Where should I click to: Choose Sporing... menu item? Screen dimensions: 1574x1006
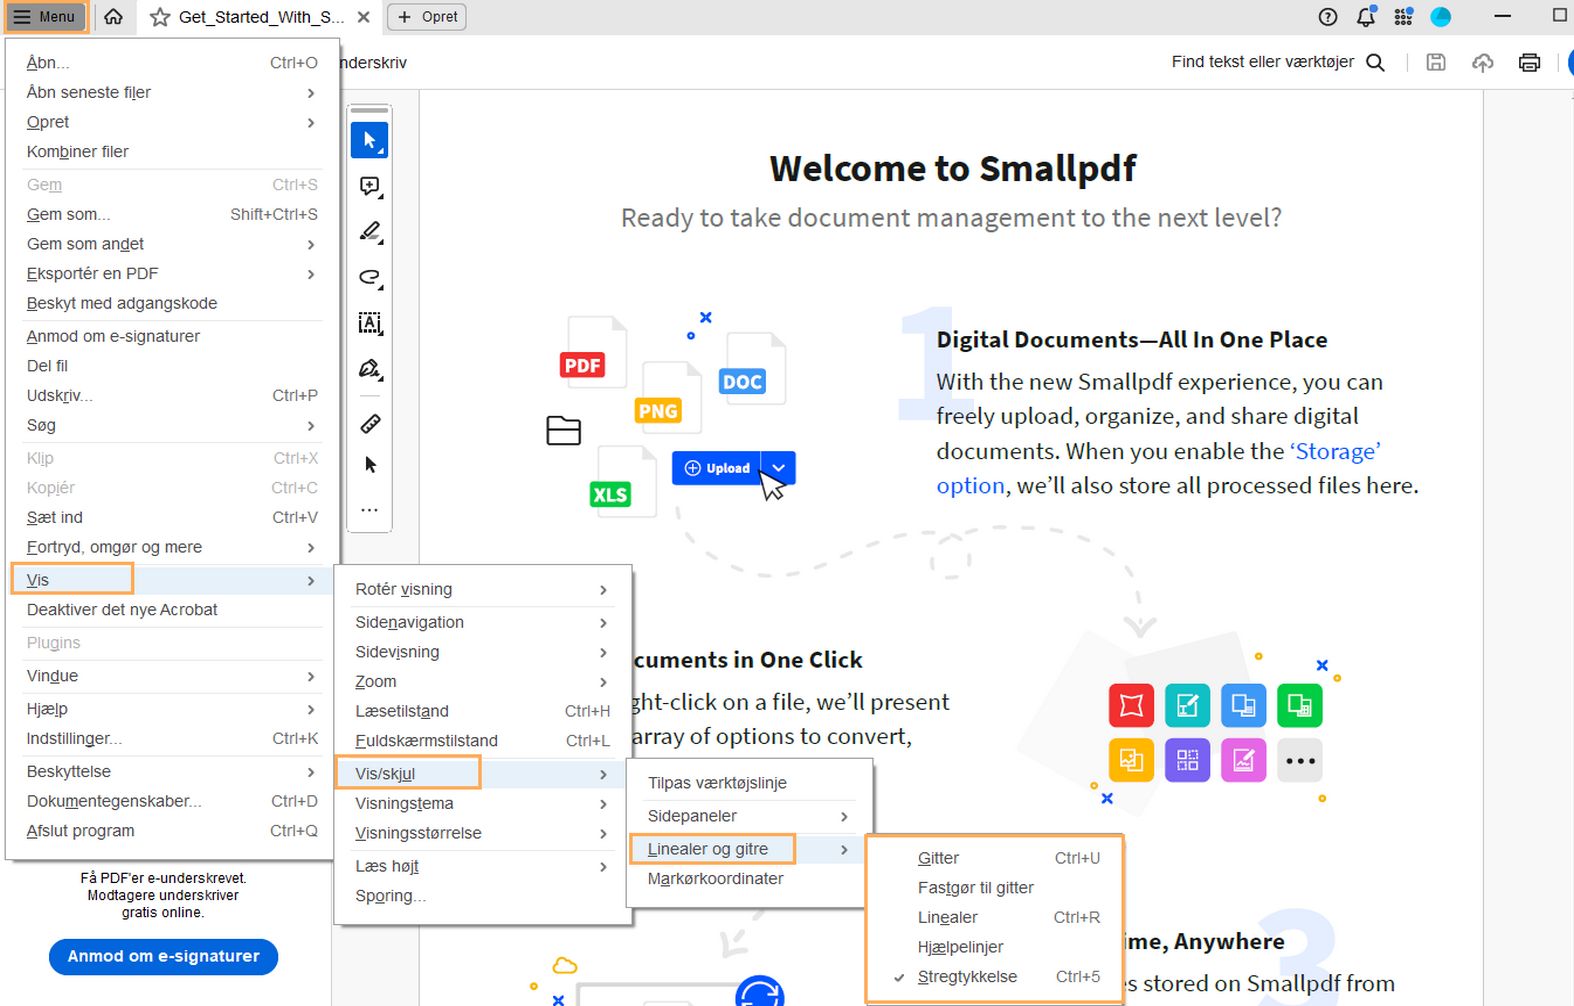tap(483, 896)
